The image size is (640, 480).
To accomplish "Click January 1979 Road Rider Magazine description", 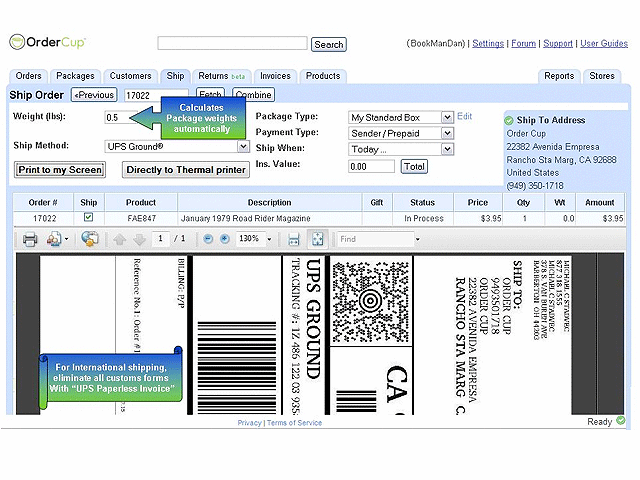I will tap(245, 218).
